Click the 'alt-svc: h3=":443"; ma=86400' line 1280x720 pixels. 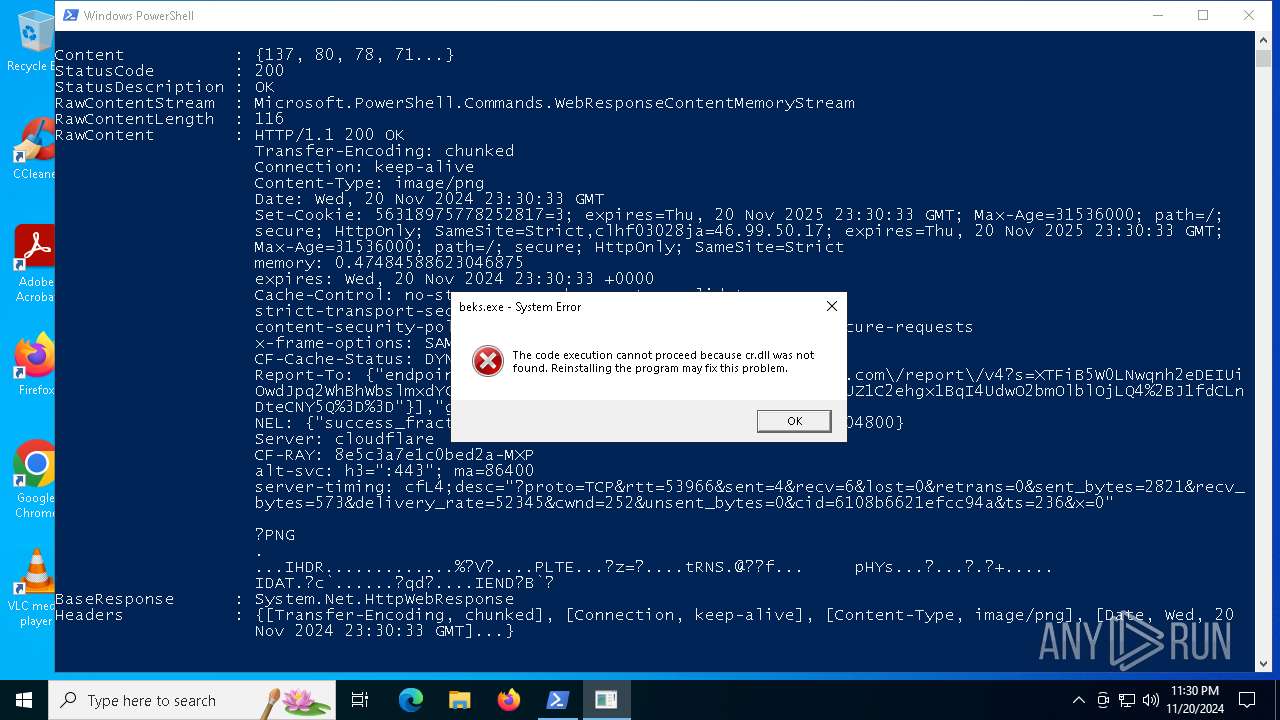pos(394,471)
